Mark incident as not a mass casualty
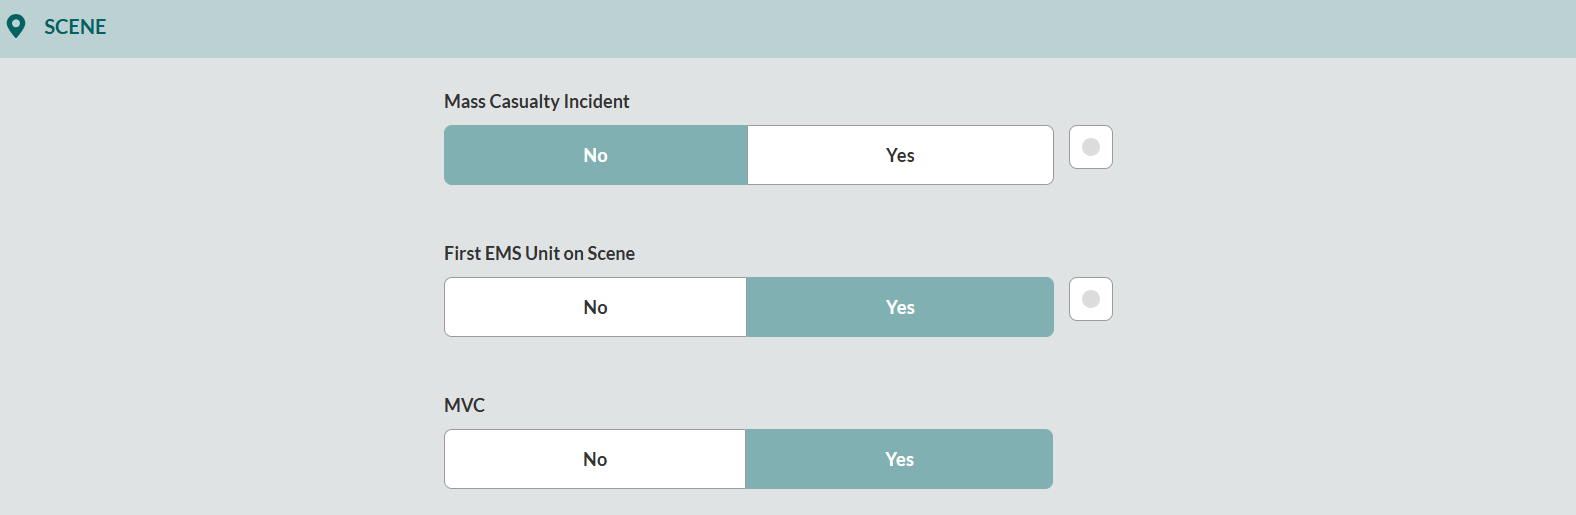The width and height of the screenshot is (1576, 515). [x=596, y=155]
